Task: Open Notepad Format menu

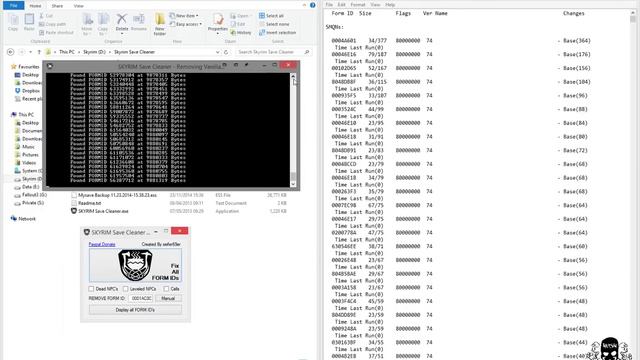Action: (x=358, y=5)
